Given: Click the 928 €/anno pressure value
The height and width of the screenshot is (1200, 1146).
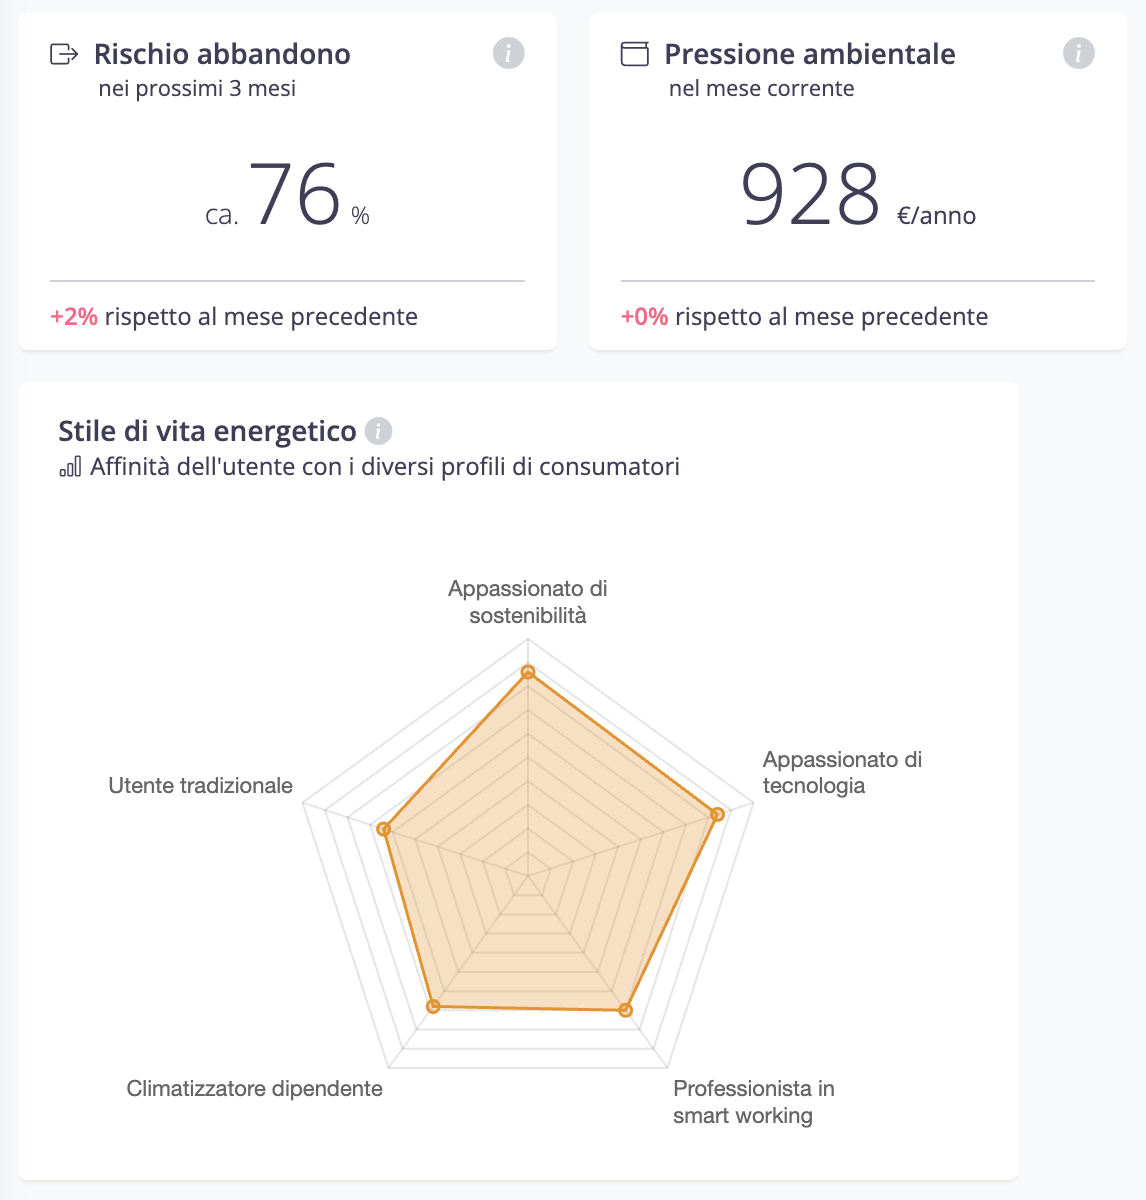Looking at the screenshot, I should pyautogui.click(x=811, y=195).
